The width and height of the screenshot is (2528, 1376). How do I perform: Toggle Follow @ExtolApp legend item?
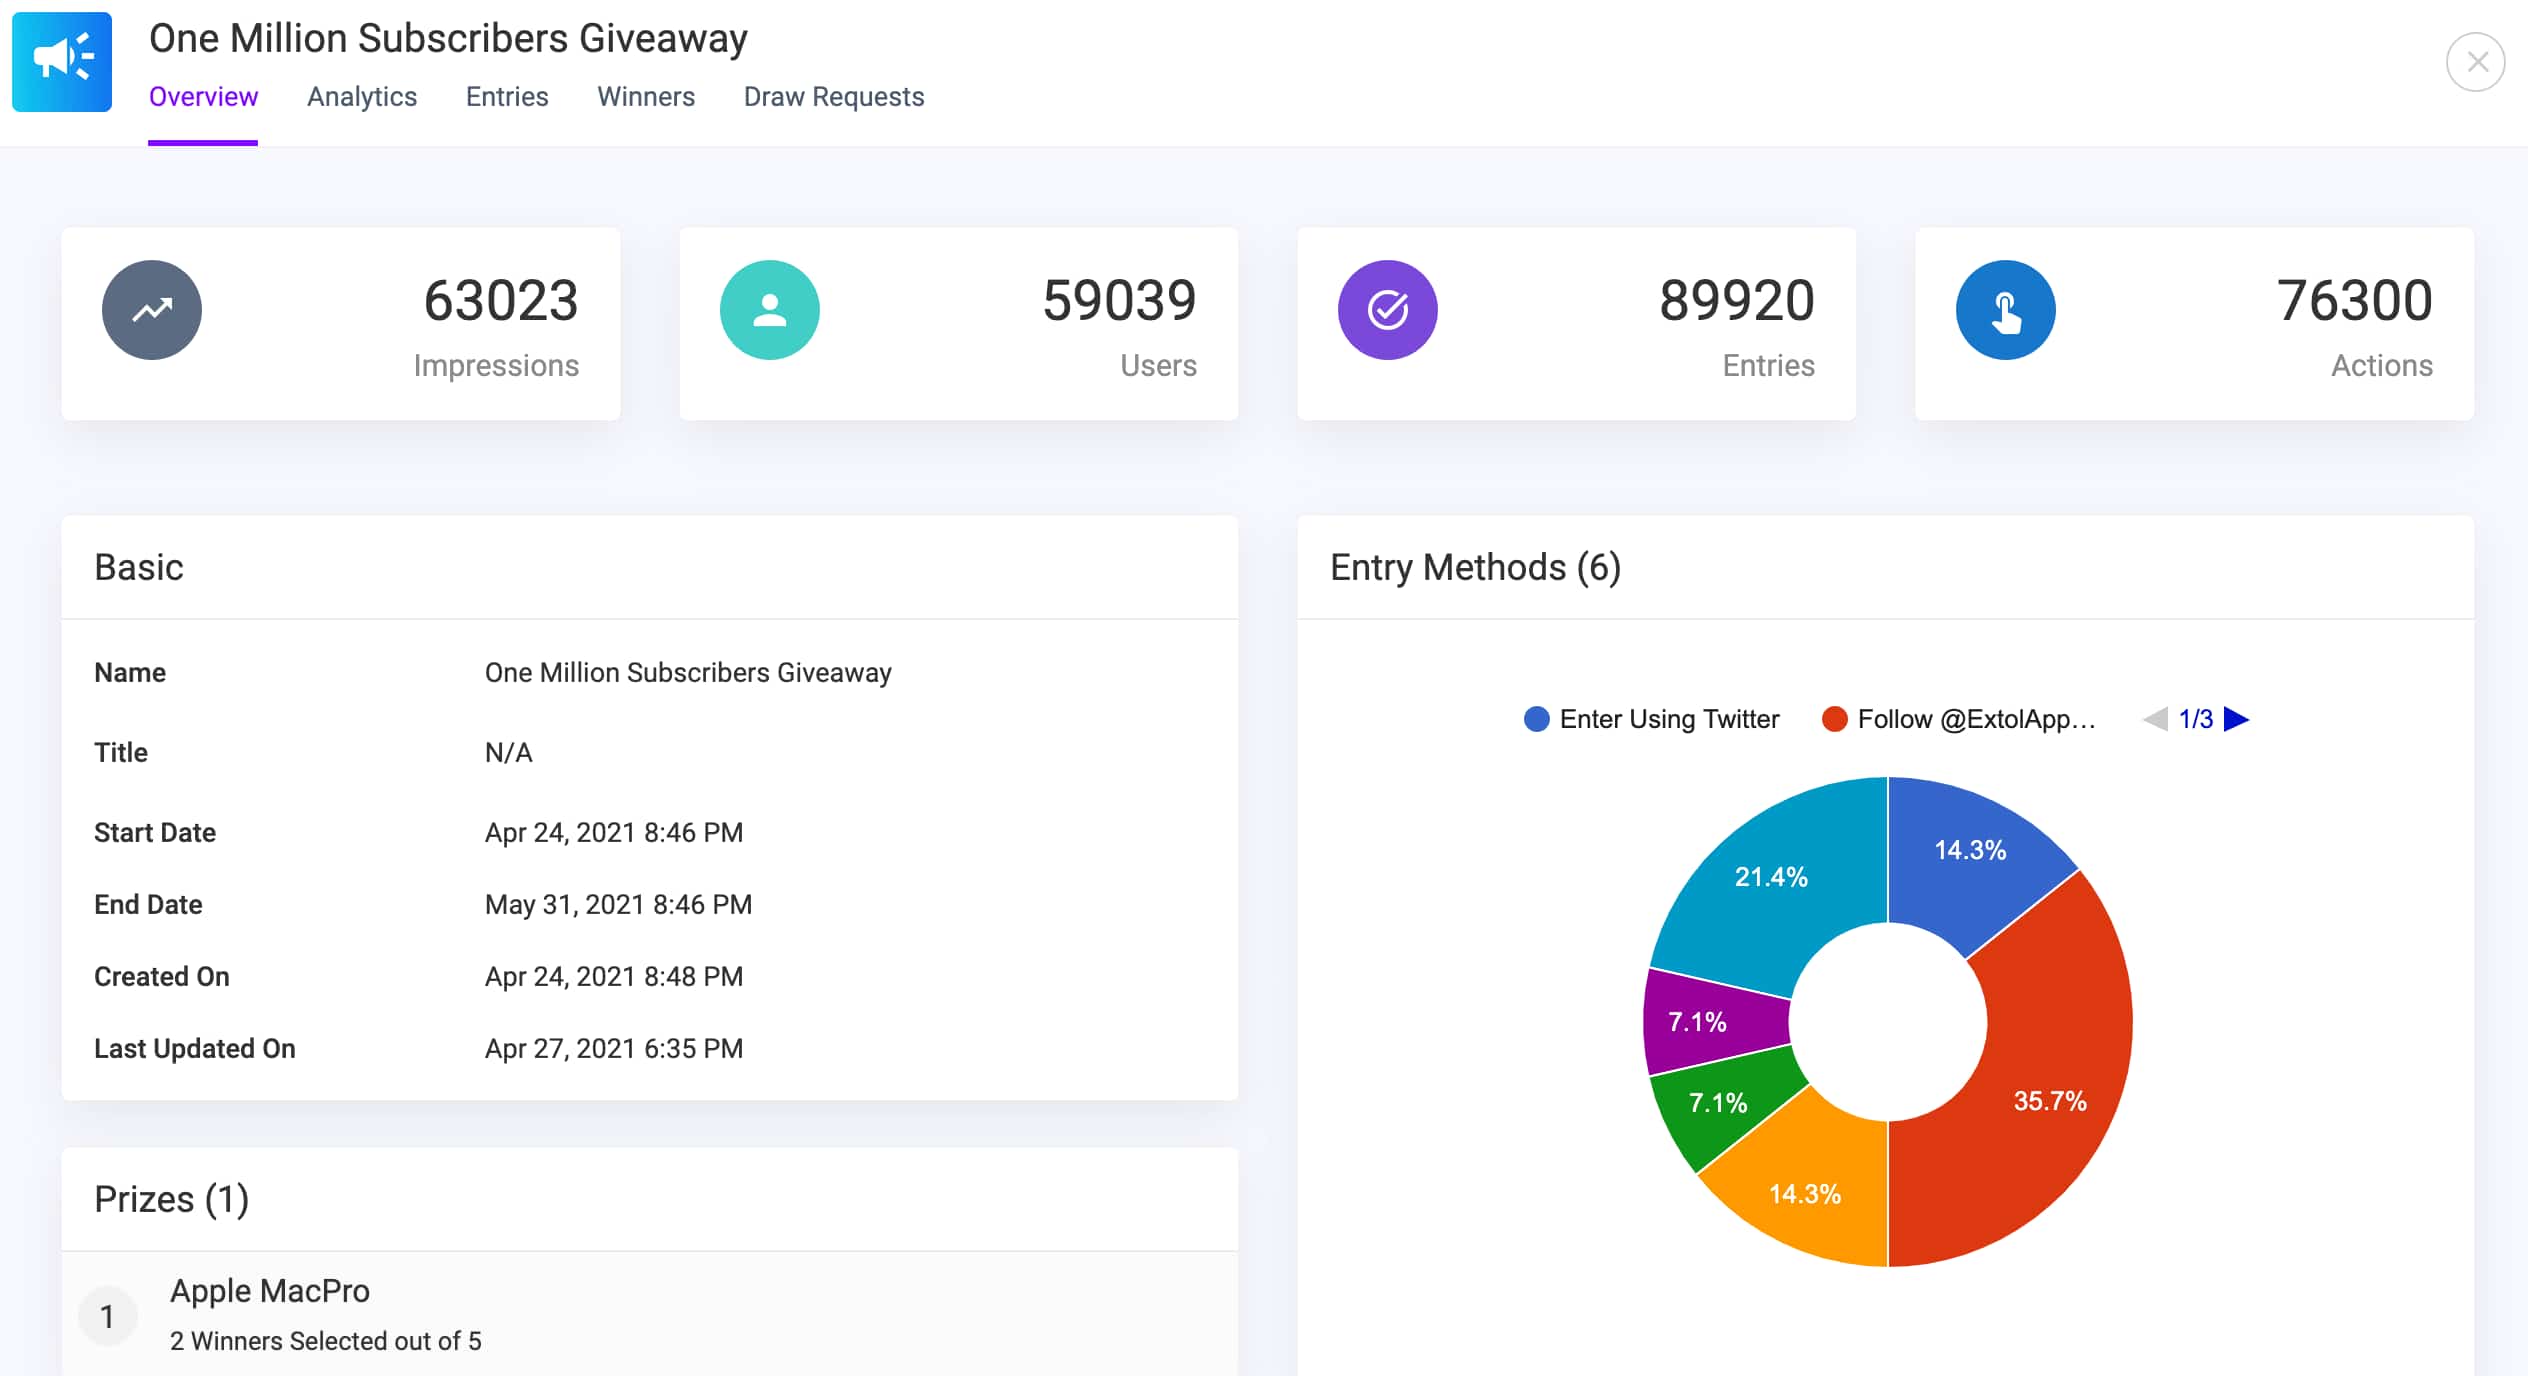pyautogui.click(x=1958, y=719)
